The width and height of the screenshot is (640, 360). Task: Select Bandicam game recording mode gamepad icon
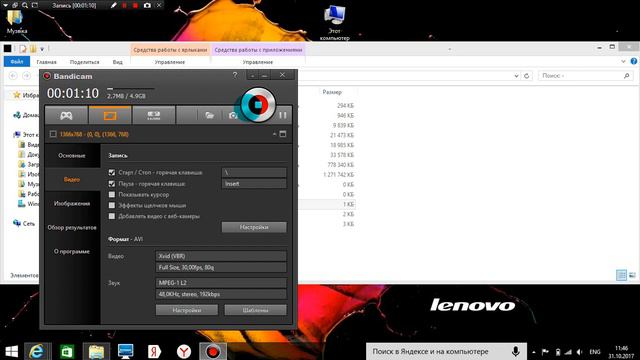click(x=66, y=115)
